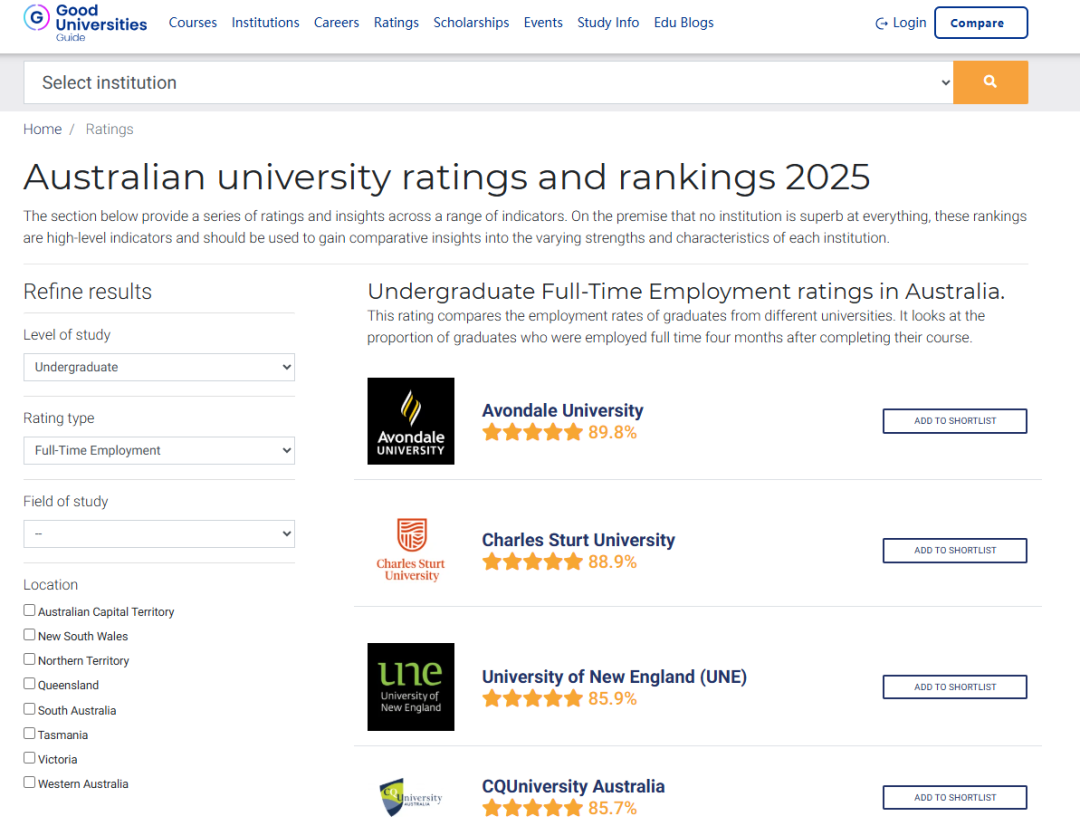This screenshot has height=826, width=1080.
Task: Click the login arrow icon
Action: point(881,23)
